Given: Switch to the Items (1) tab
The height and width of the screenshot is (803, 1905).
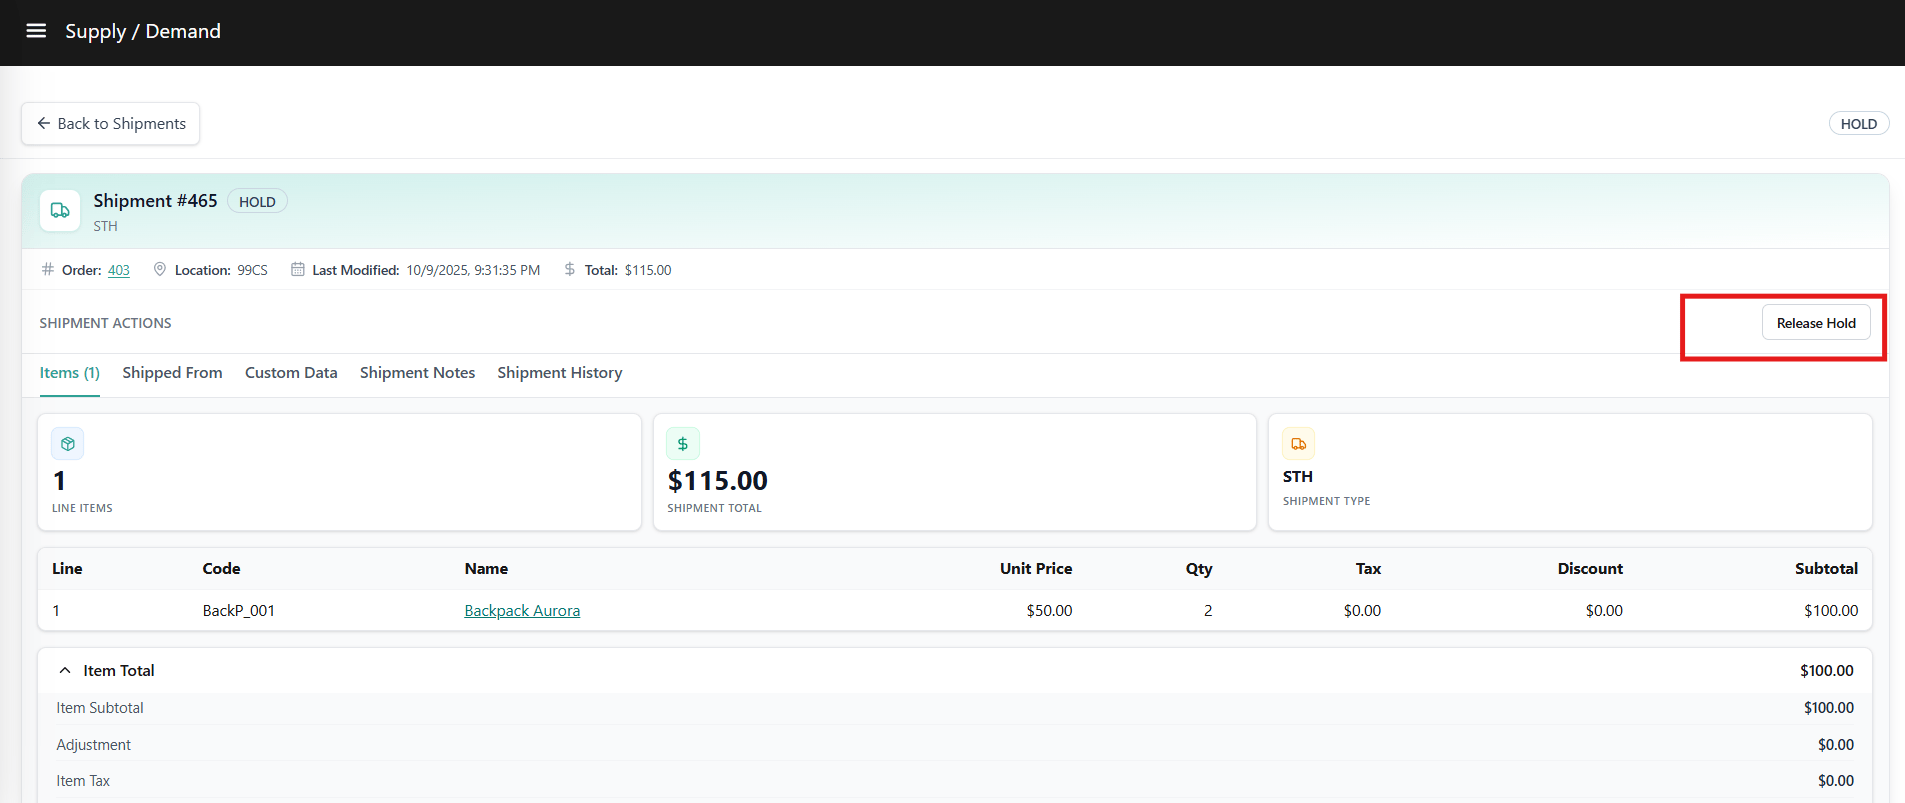Looking at the screenshot, I should coord(70,373).
